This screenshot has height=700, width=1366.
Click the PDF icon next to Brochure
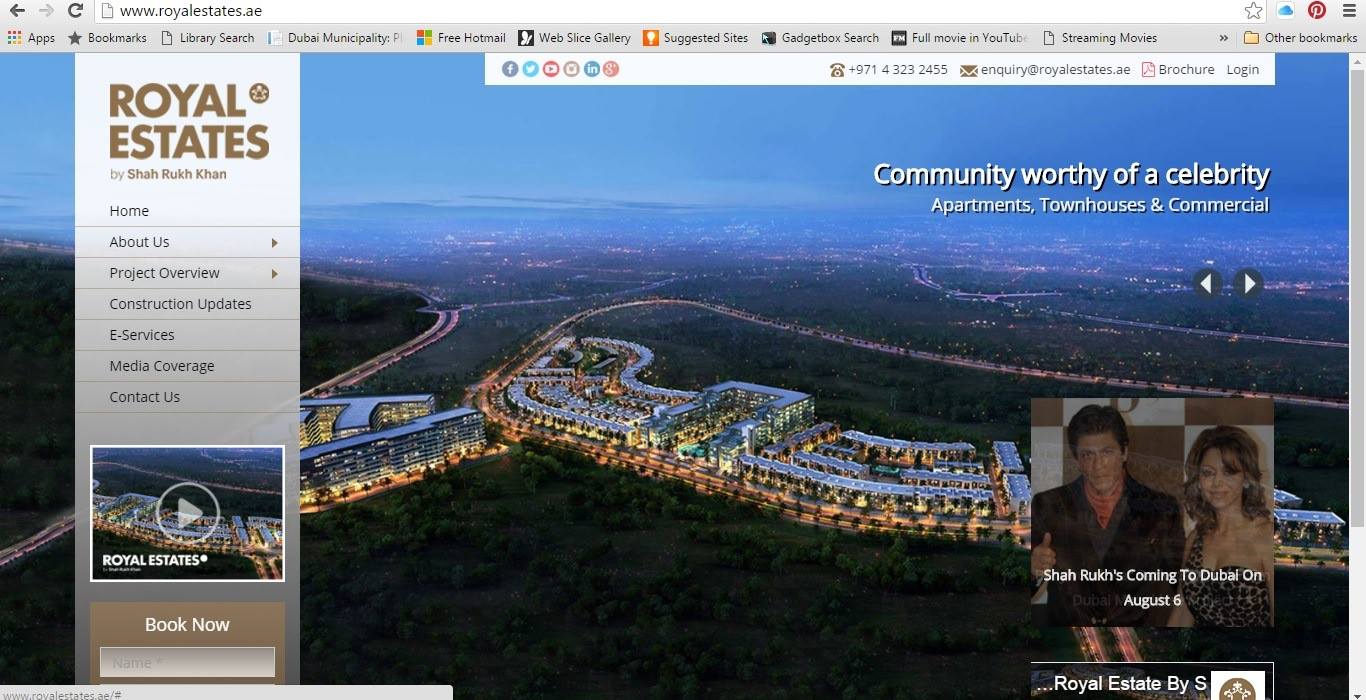[1148, 70]
